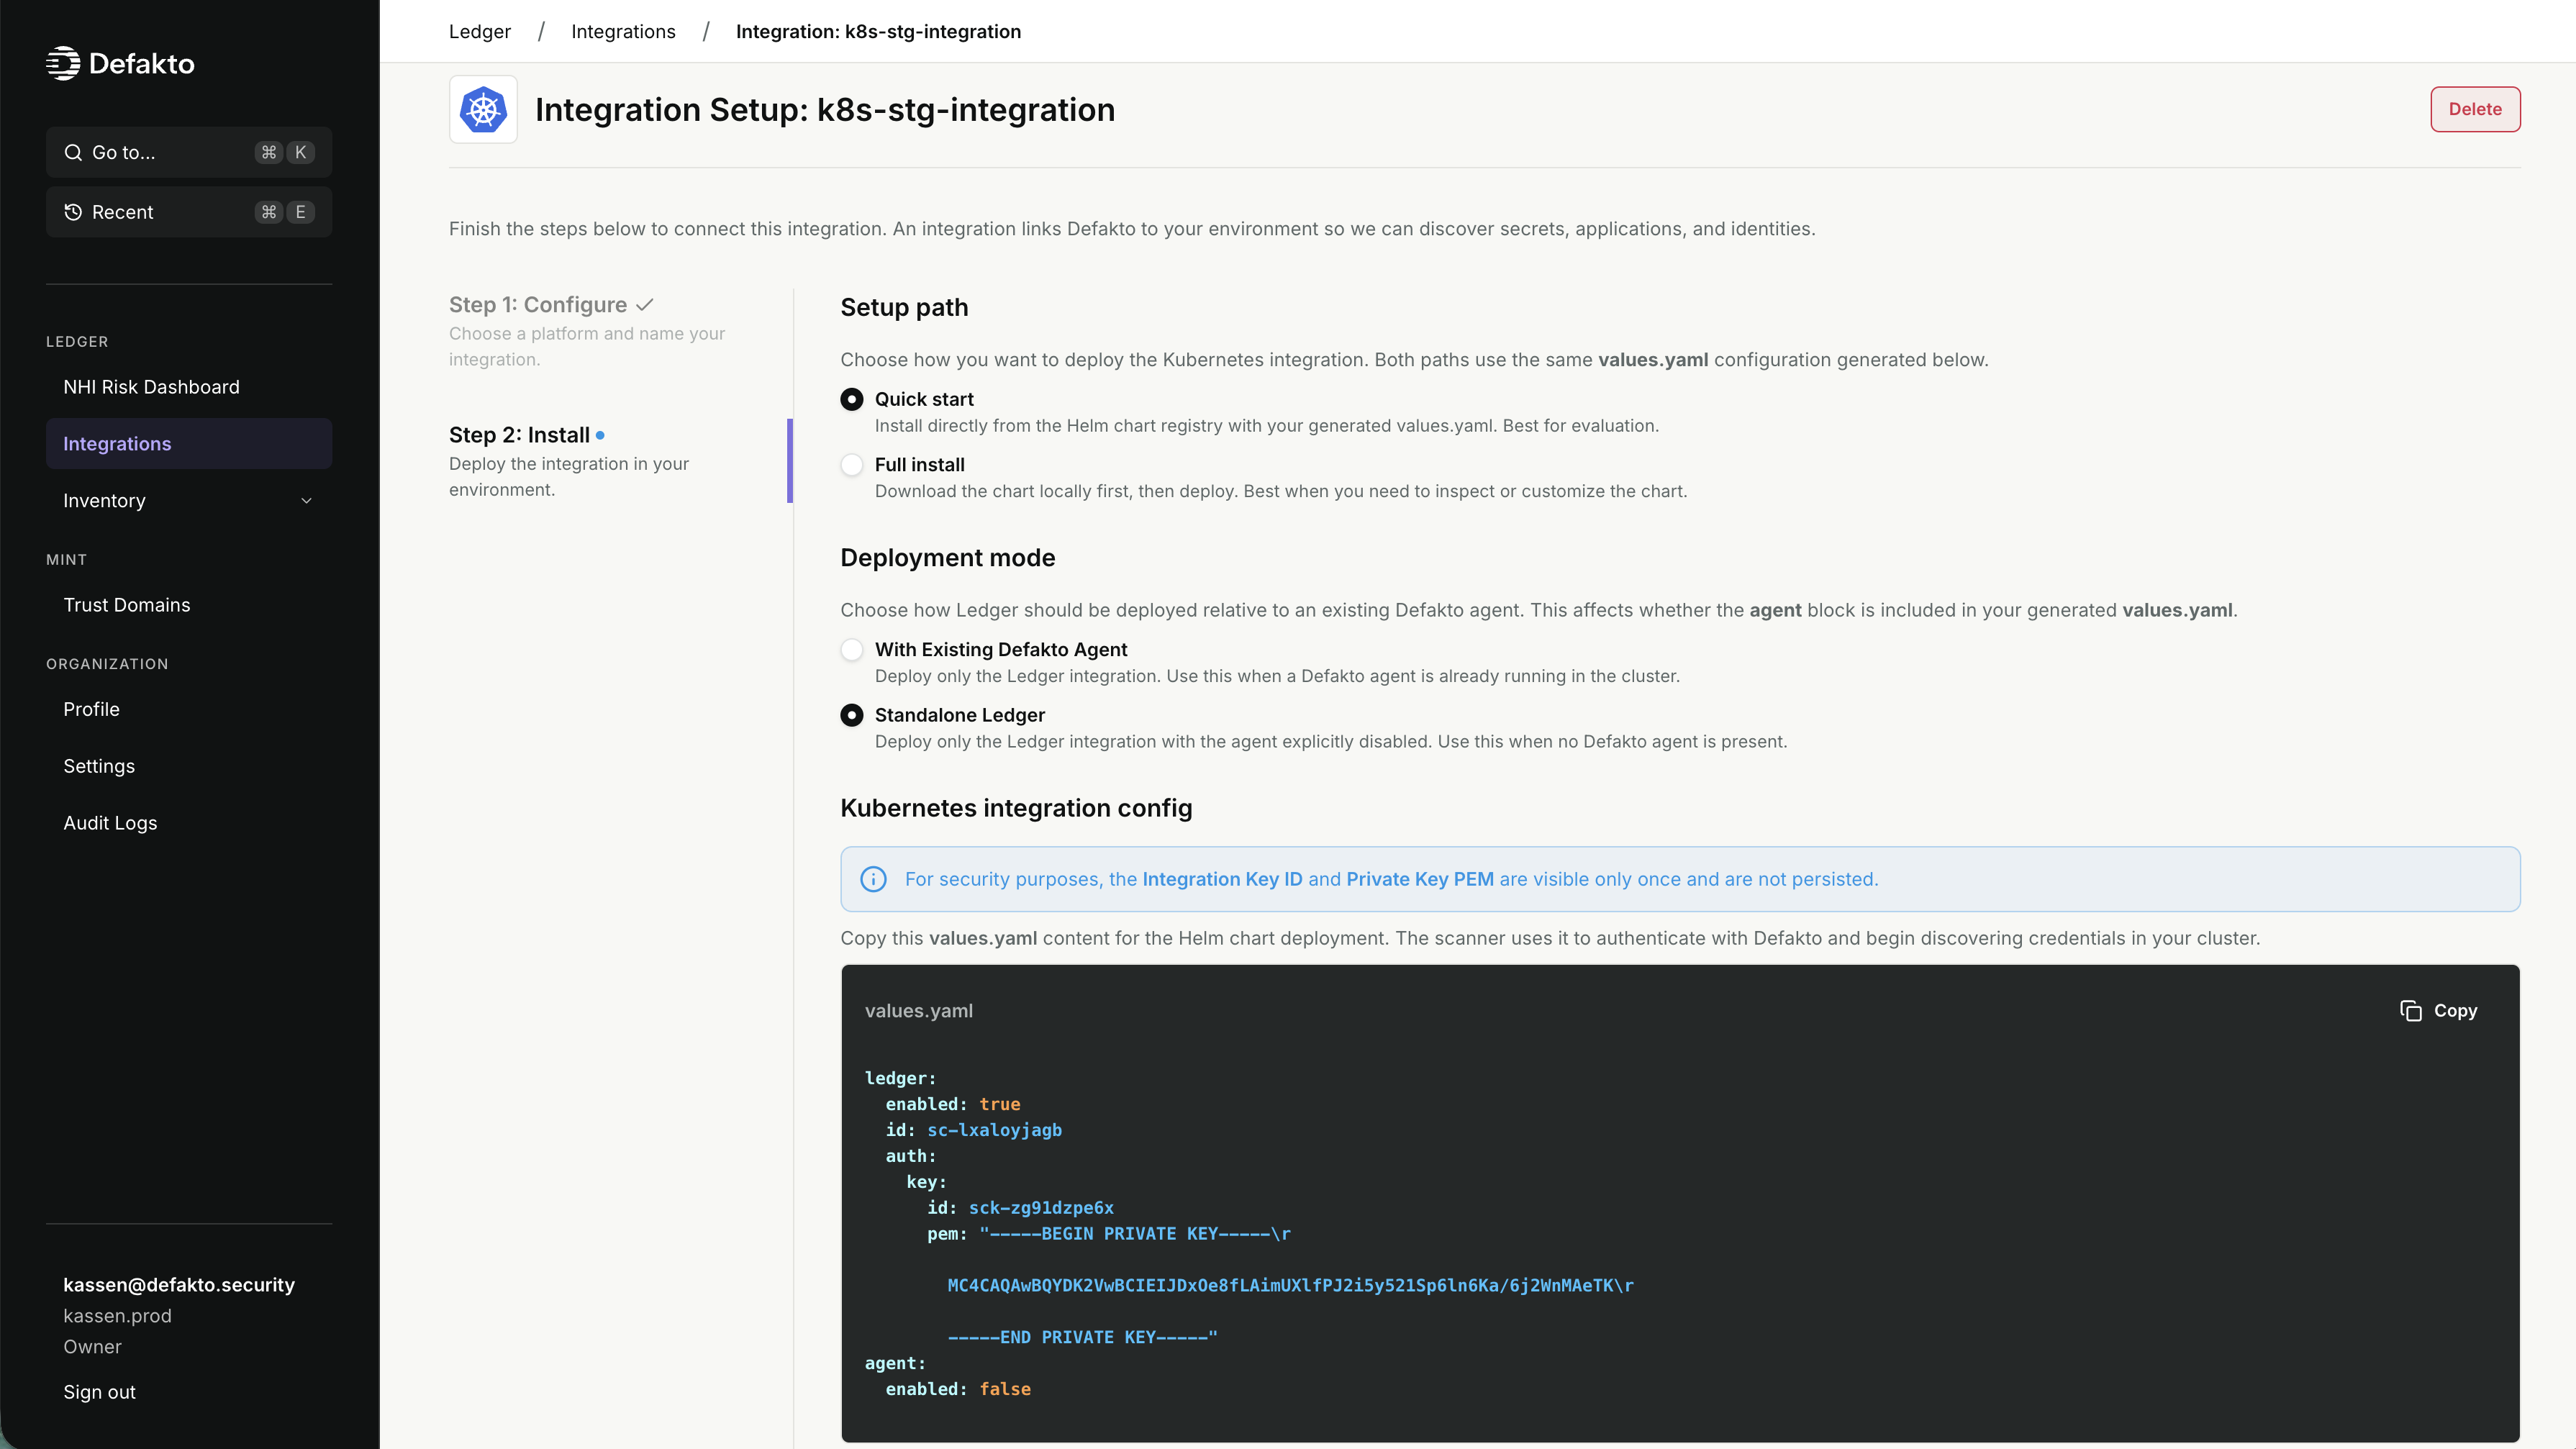Click the values.yaml filename label in code block

click(x=918, y=1011)
